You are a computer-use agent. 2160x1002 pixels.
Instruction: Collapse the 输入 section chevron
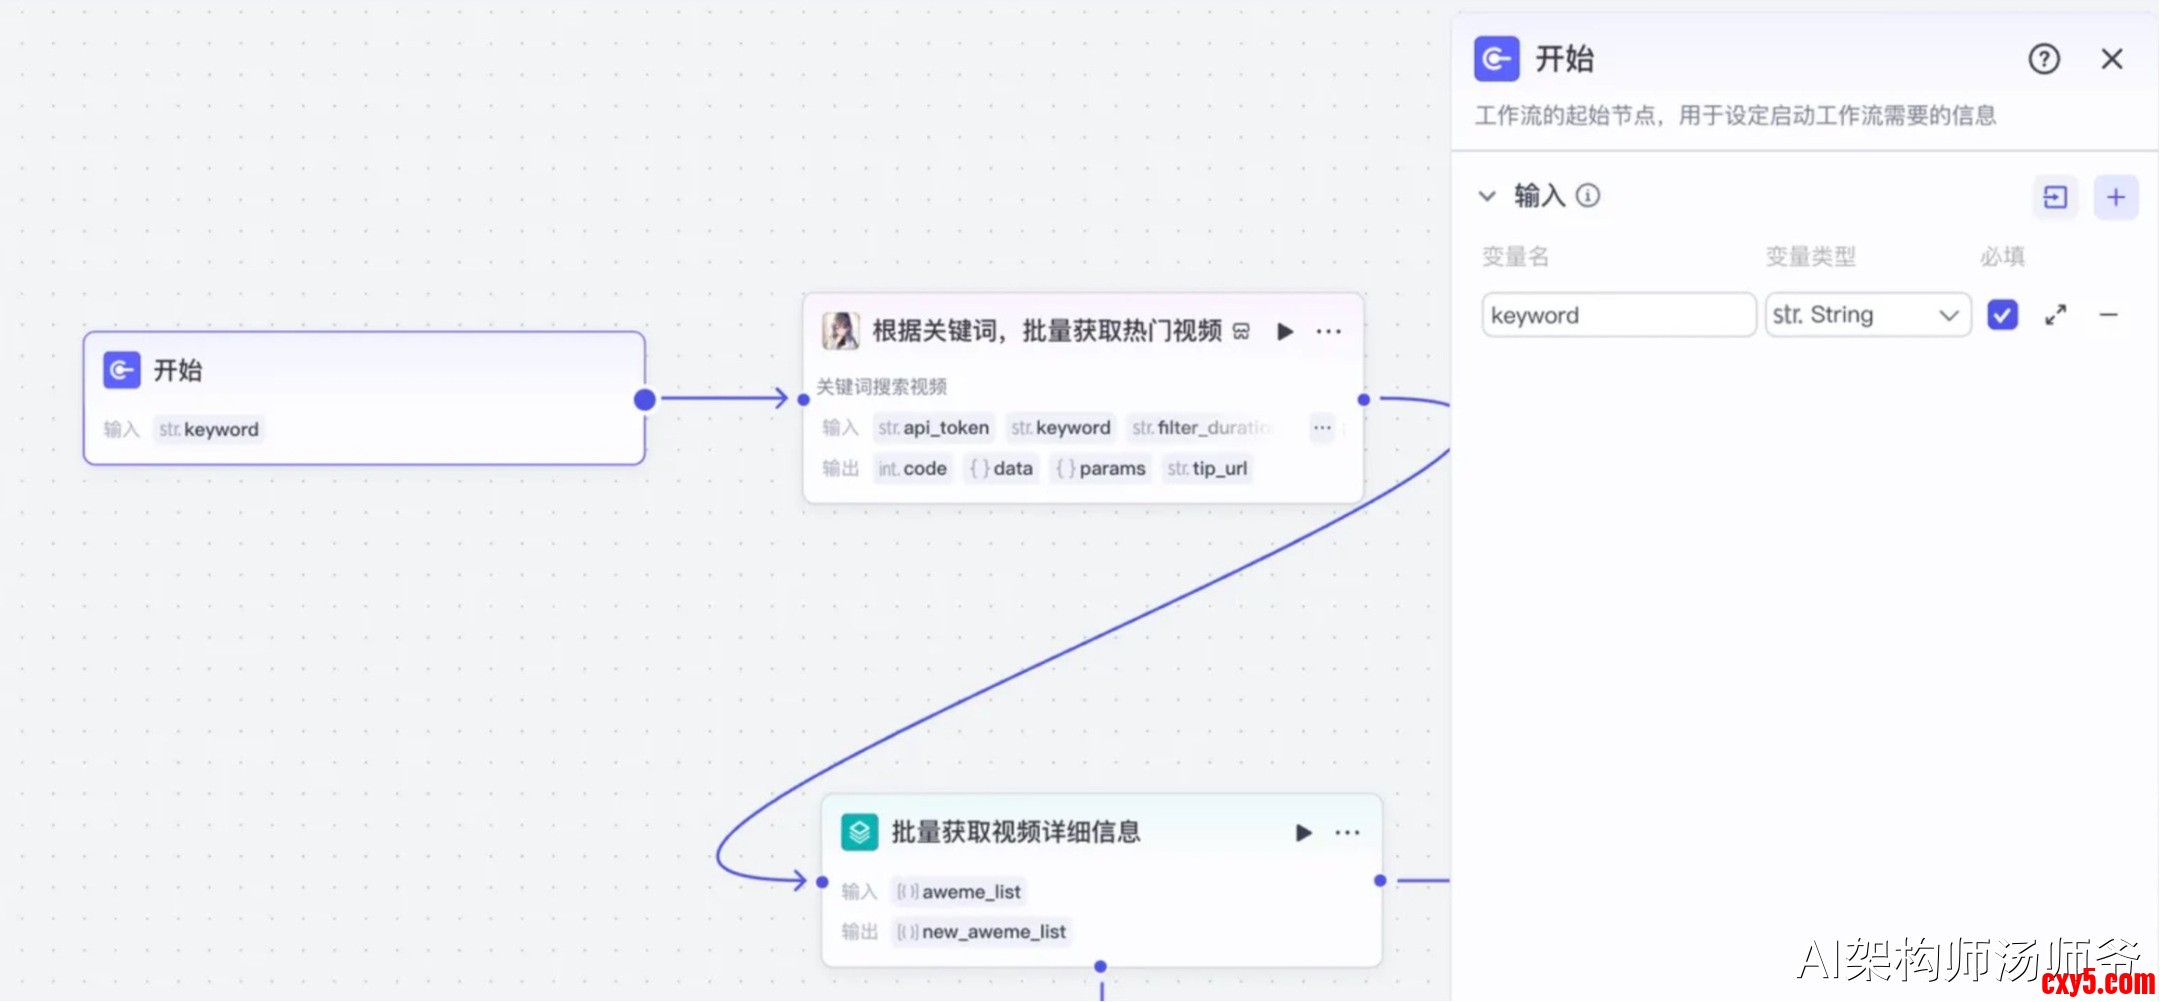1487,196
